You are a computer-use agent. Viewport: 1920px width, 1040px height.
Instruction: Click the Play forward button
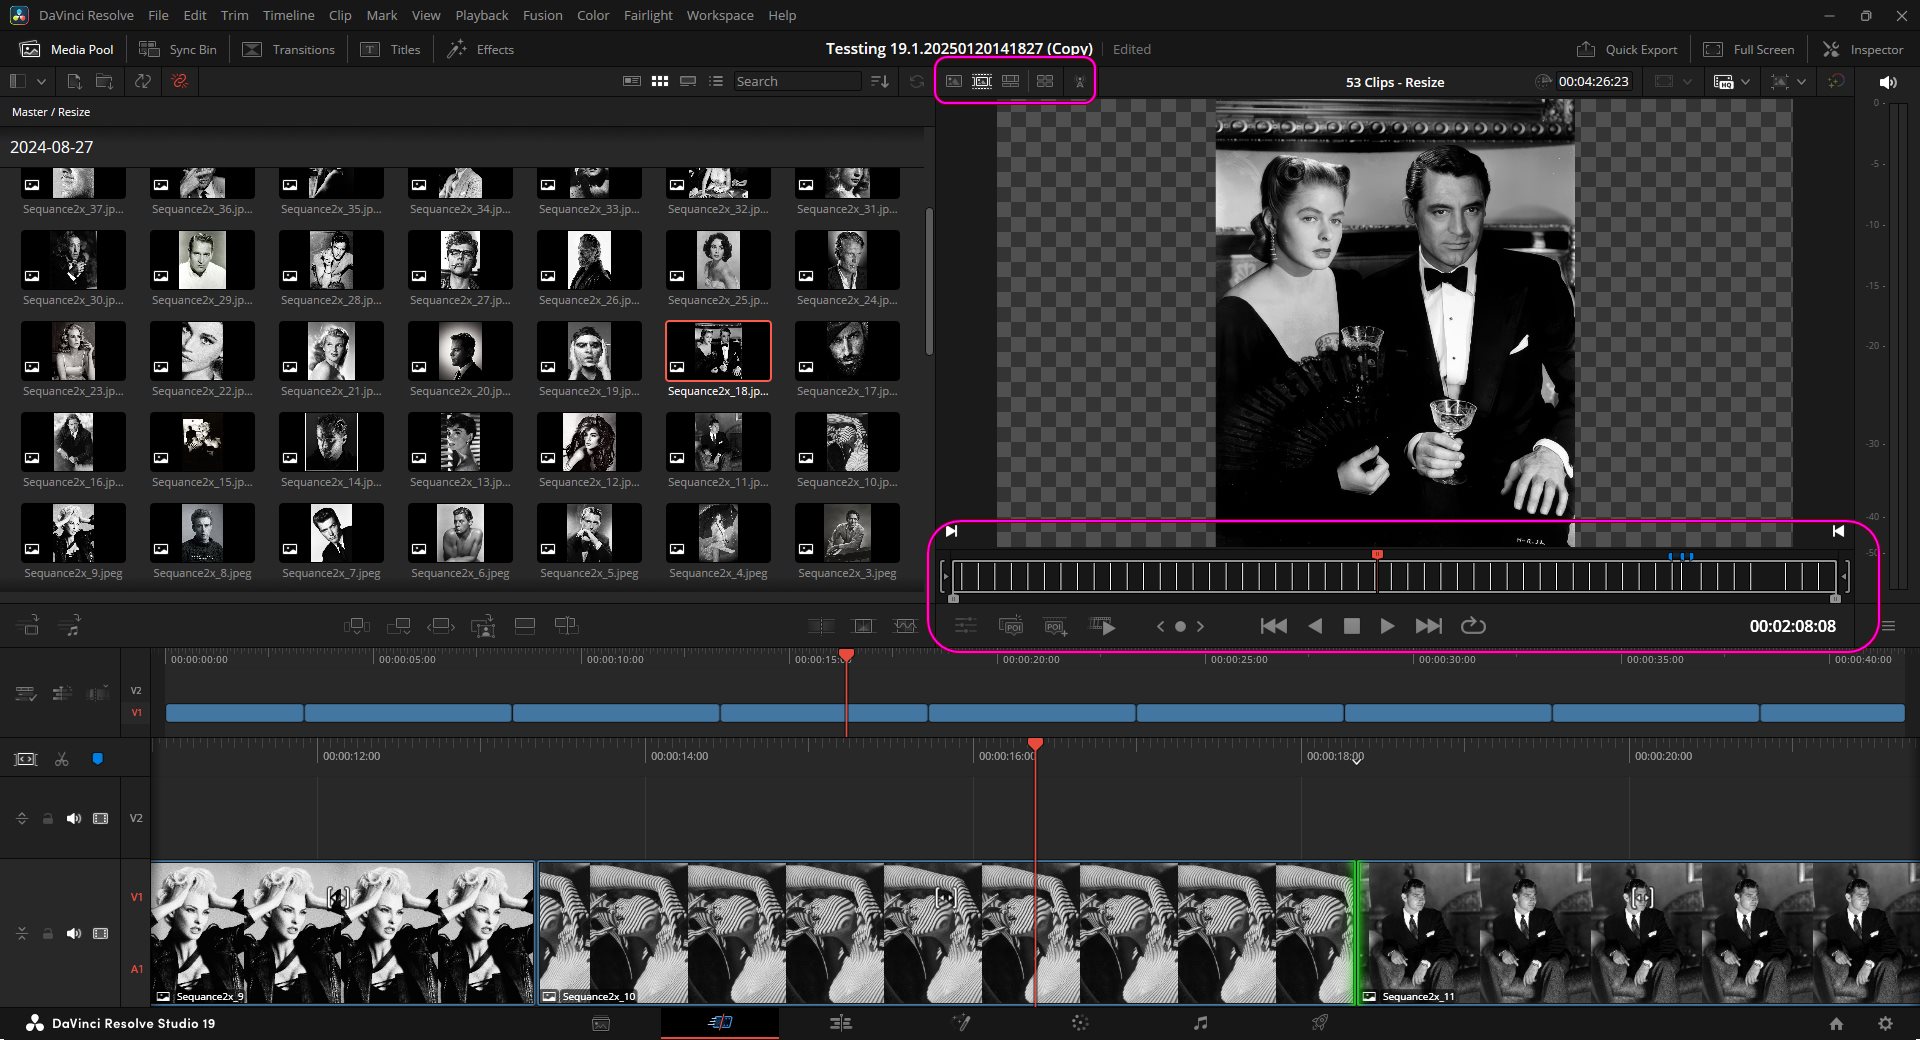[1387, 626]
